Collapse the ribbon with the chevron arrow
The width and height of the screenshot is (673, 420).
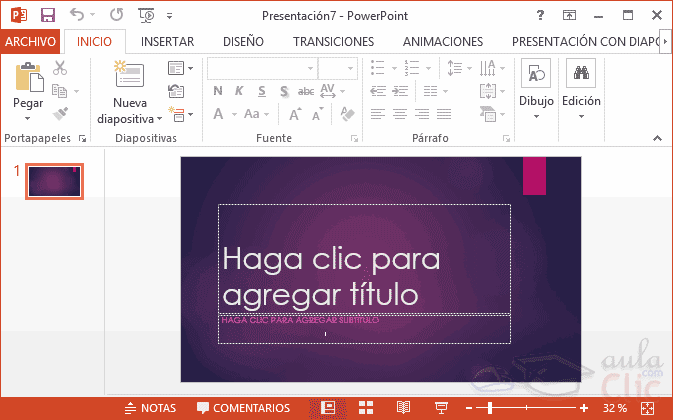click(x=658, y=138)
